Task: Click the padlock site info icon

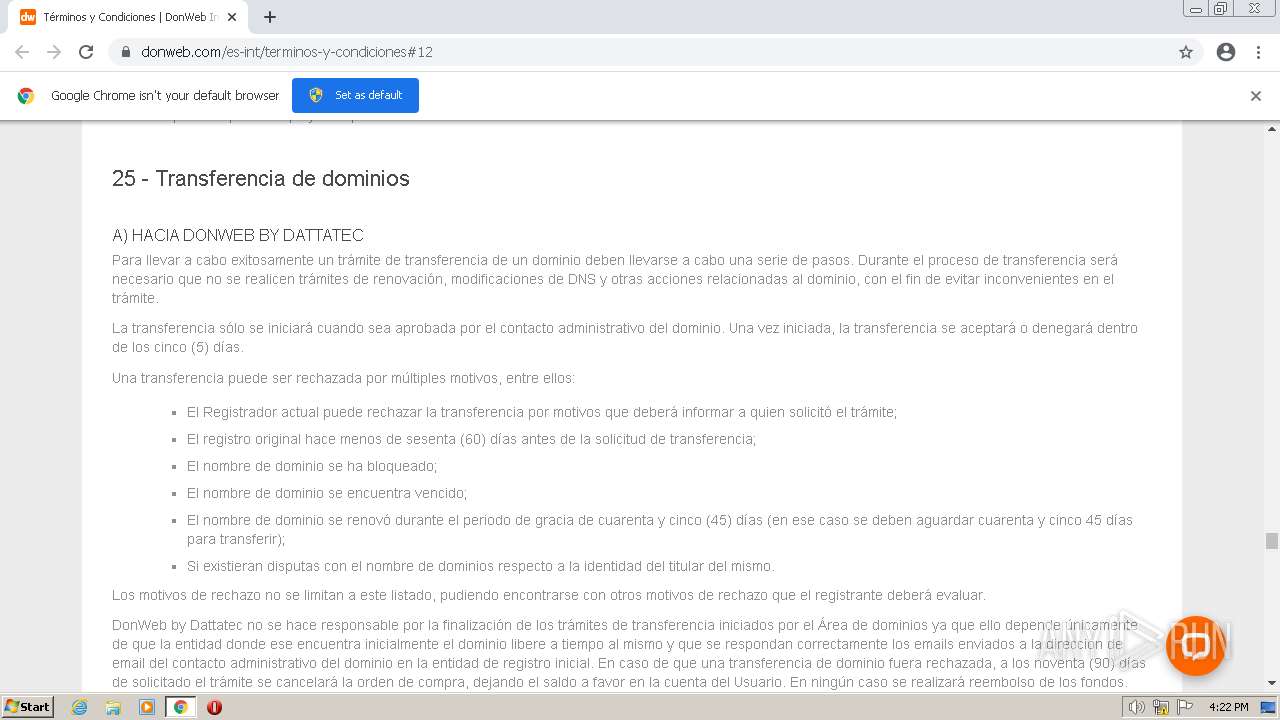Action: pyautogui.click(x=126, y=52)
